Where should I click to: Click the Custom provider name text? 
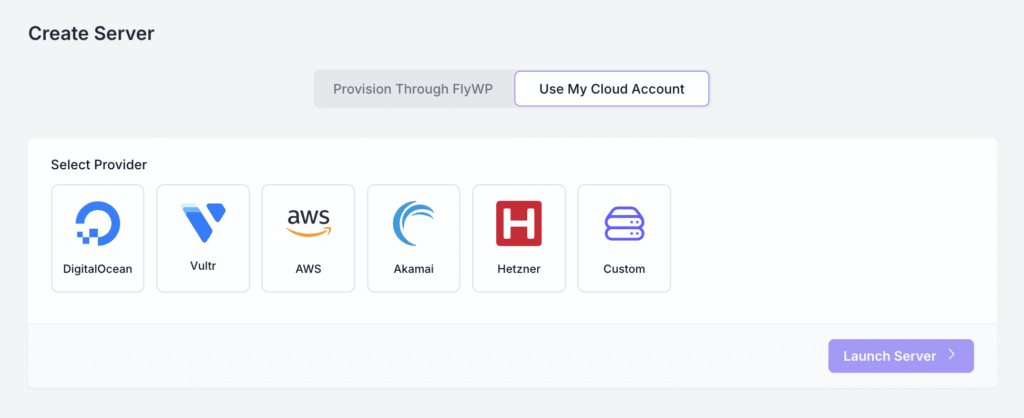point(624,269)
